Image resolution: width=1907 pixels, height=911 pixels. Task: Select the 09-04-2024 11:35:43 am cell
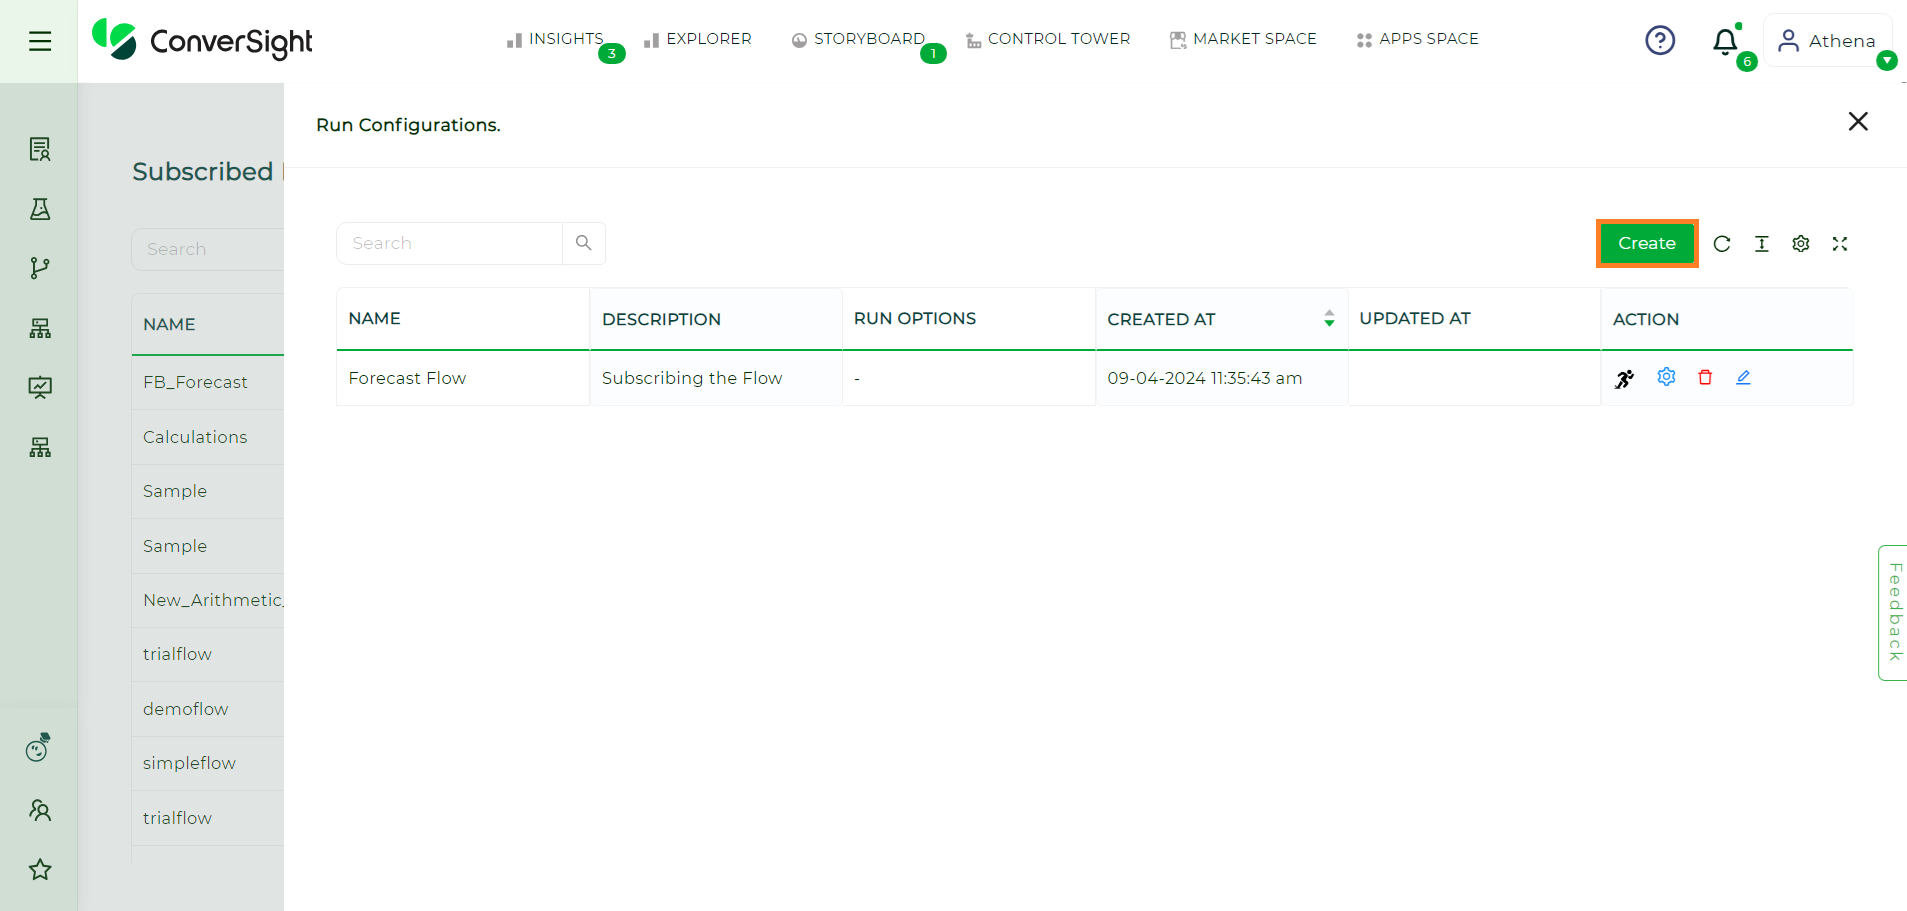tap(1221, 378)
